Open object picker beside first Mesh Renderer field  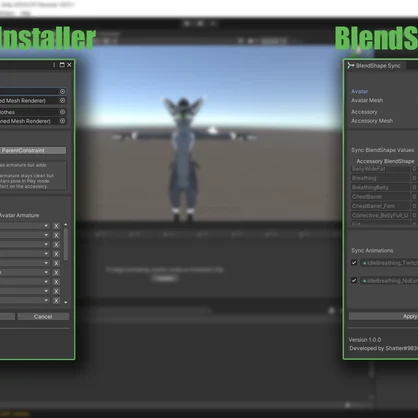[62, 100]
